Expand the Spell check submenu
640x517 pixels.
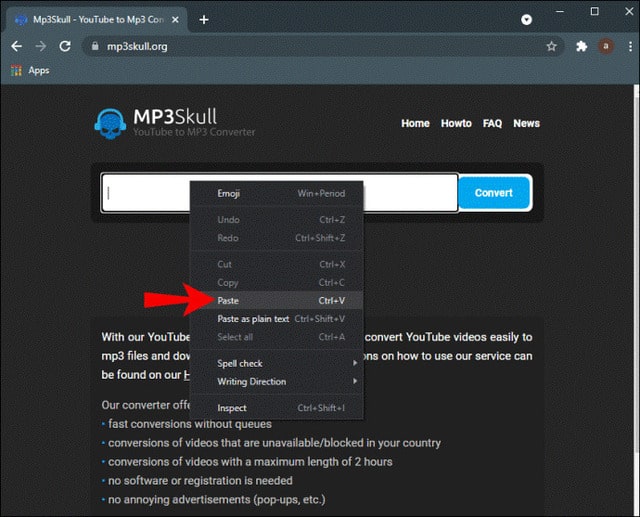click(277, 363)
